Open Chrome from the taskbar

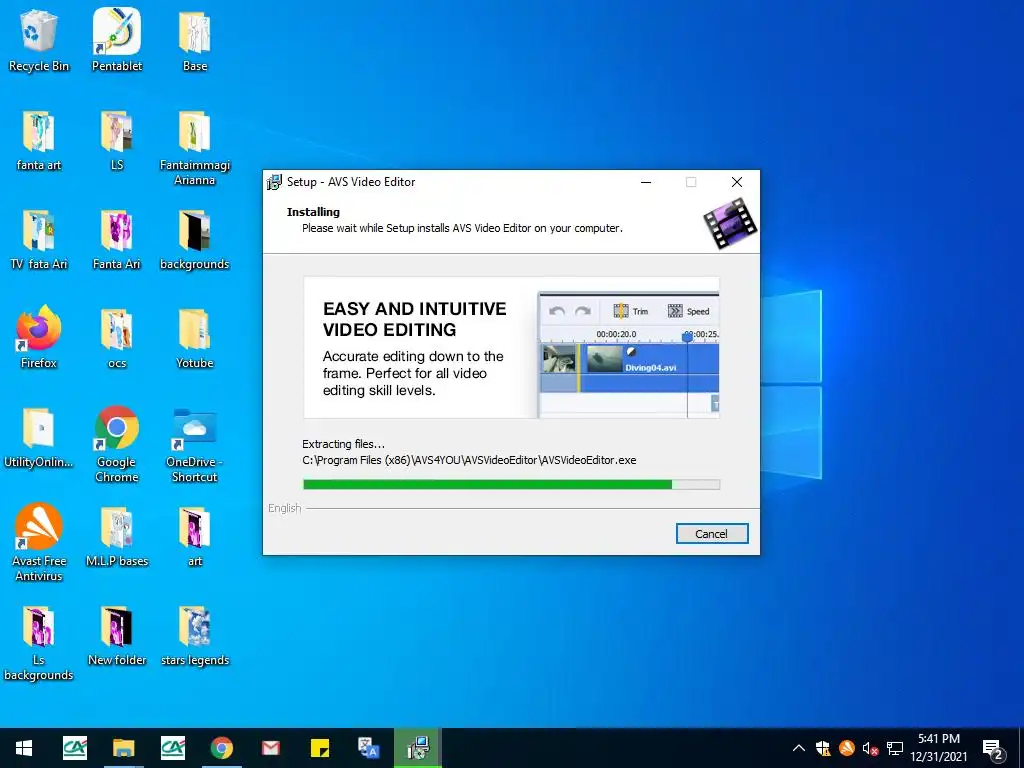[221, 748]
